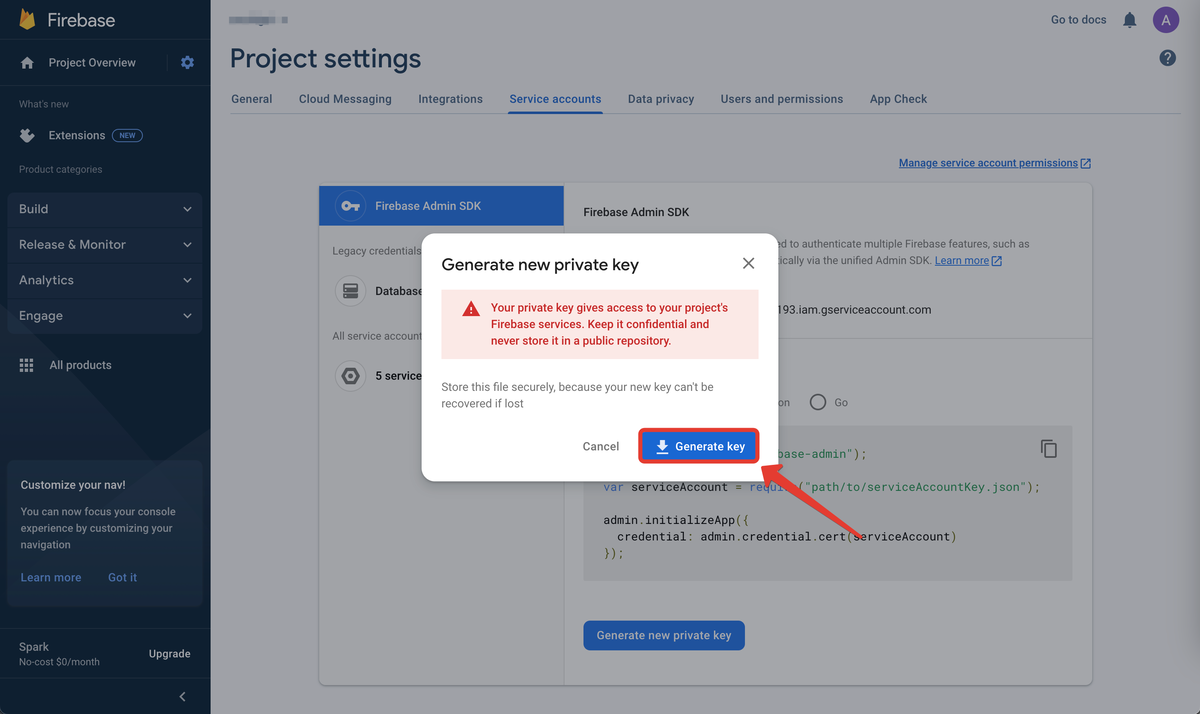Open notifications bell icon
This screenshot has width=1200, height=714.
pyautogui.click(x=1130, y=20)
